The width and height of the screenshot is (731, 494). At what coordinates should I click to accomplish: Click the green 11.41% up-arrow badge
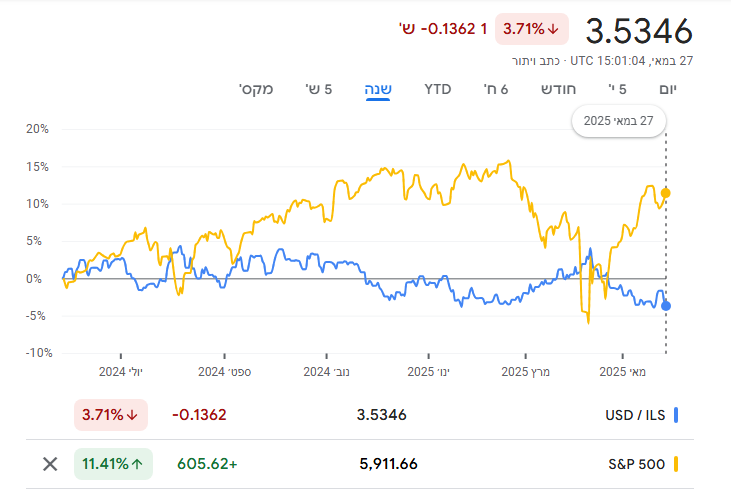(113, 464)
